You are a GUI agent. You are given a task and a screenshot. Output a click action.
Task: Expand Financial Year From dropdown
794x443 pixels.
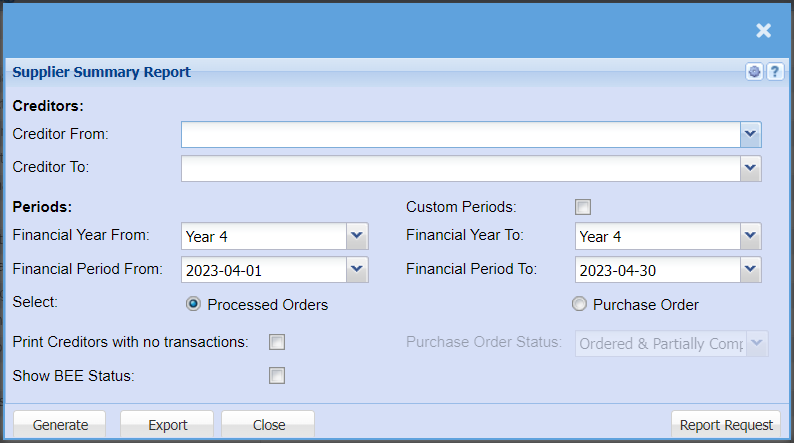pos(357,237)
